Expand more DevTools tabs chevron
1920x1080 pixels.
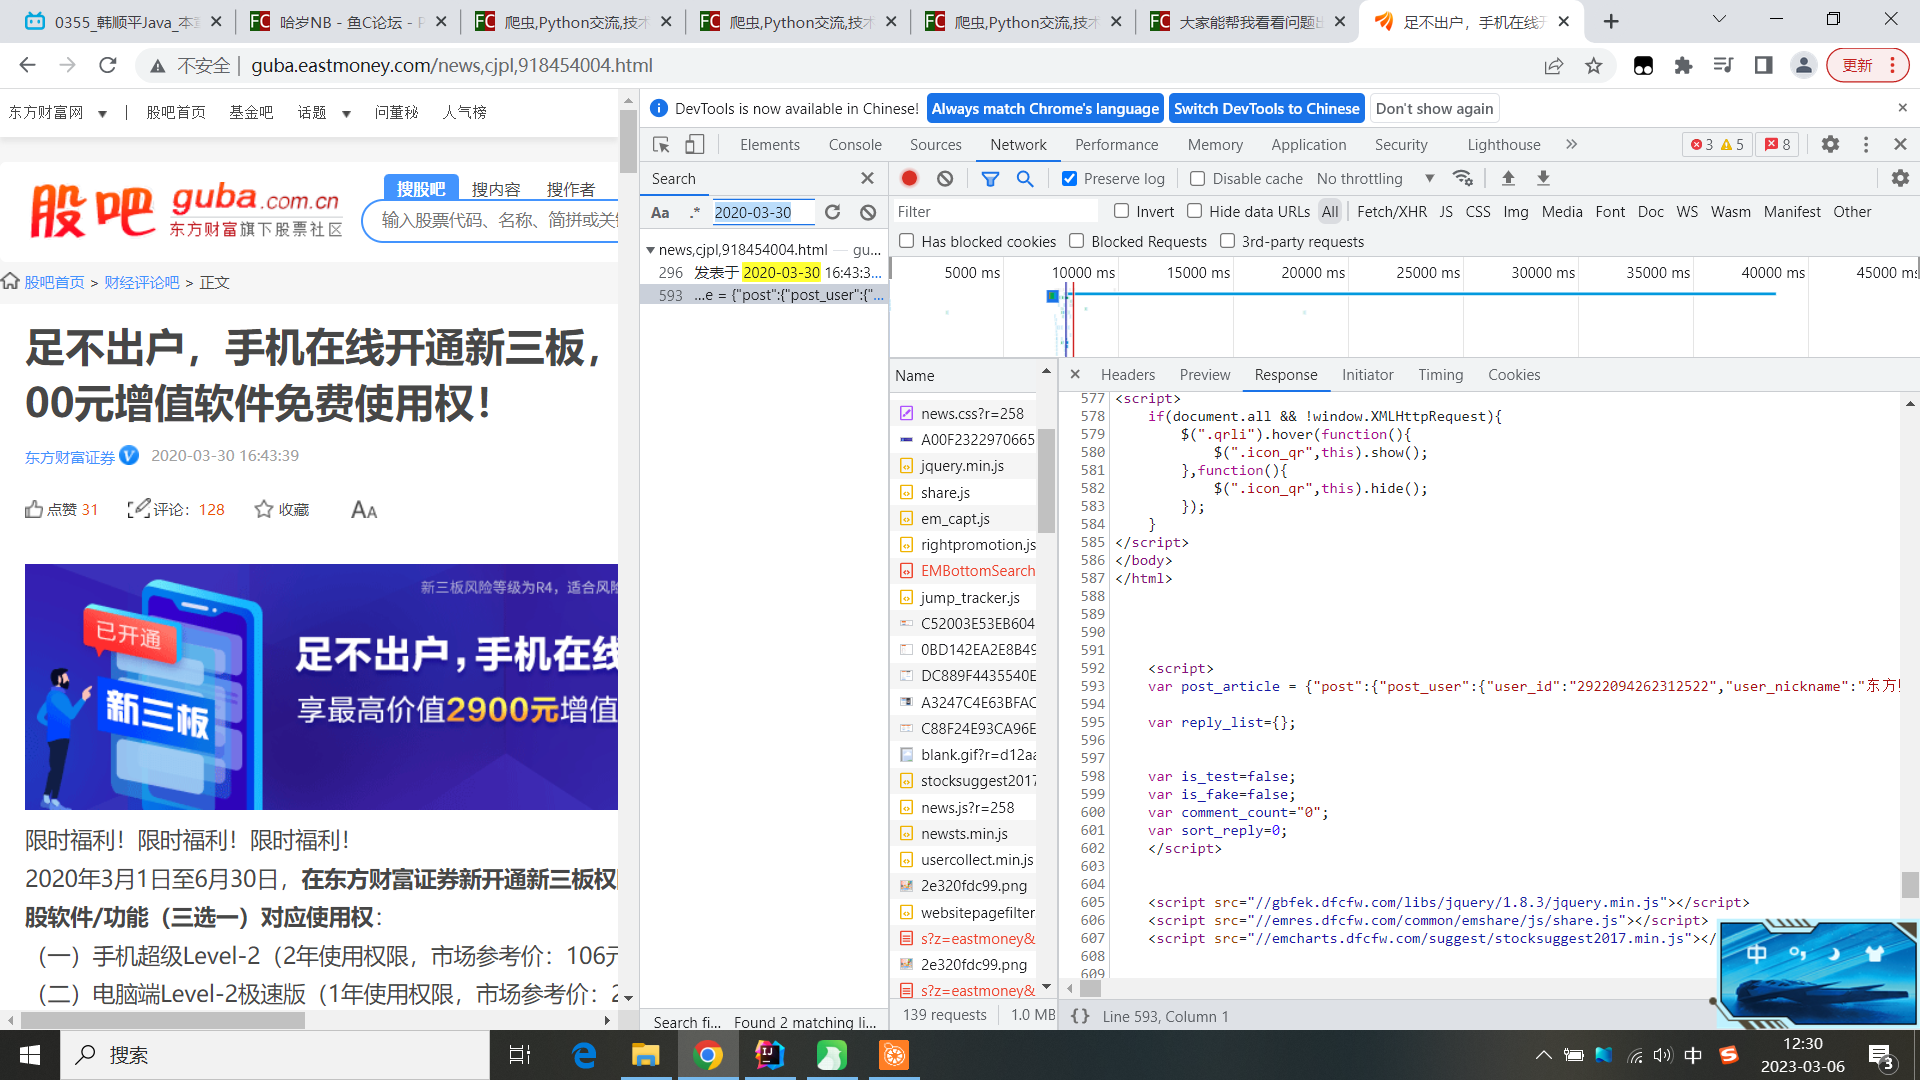pyautogui.click(x=1572, y=144)
